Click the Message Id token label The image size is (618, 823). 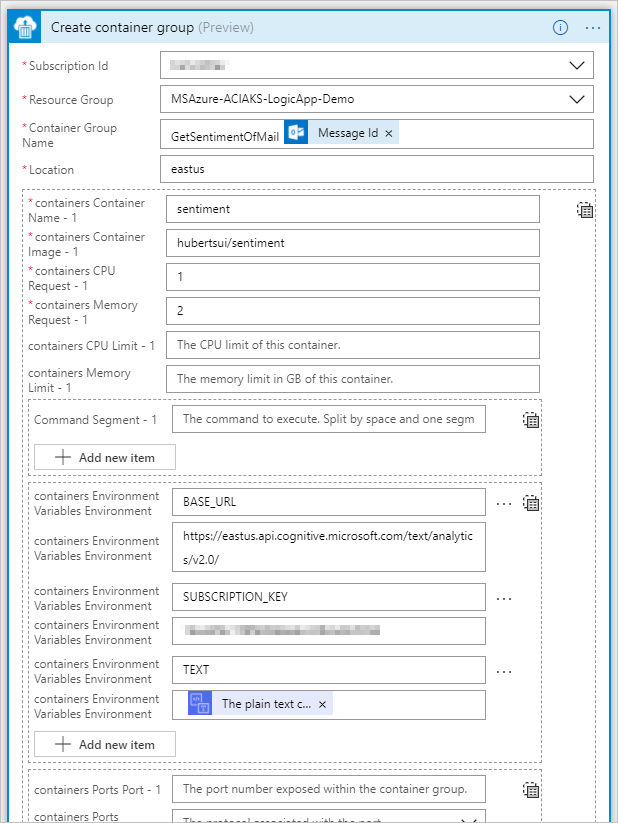[348, 133]
